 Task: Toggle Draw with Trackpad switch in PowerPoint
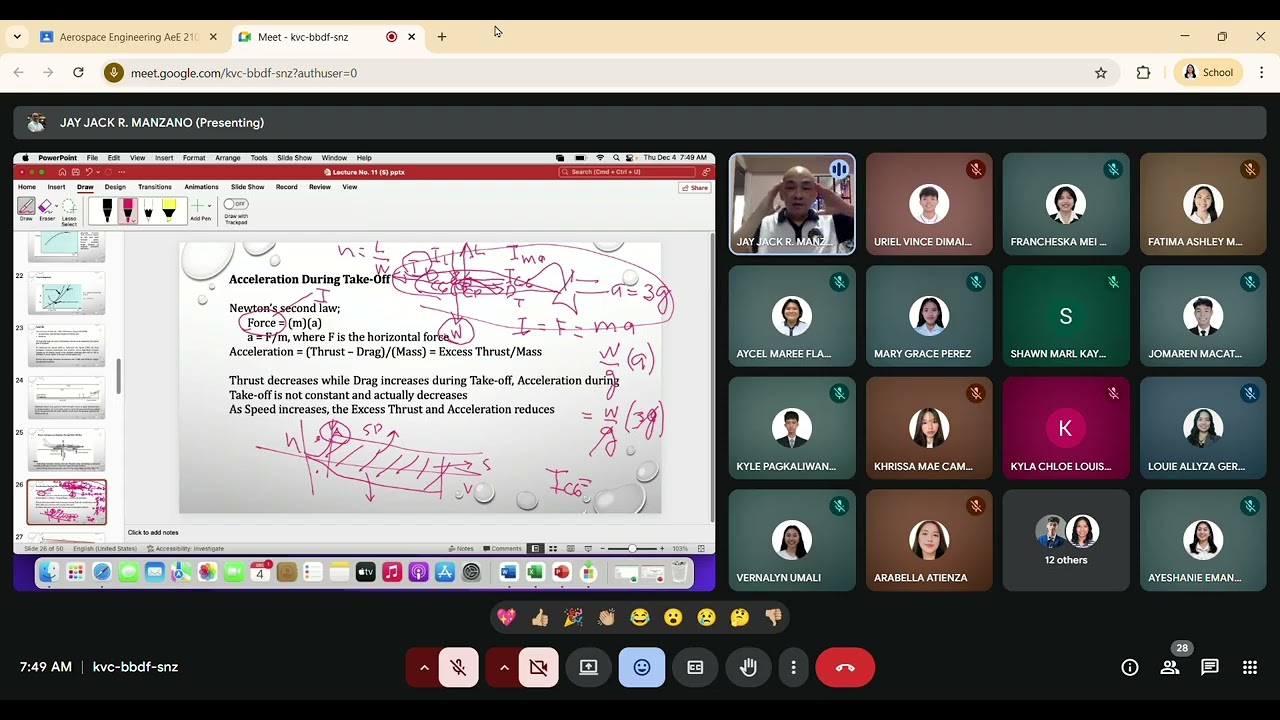[236, 204]
